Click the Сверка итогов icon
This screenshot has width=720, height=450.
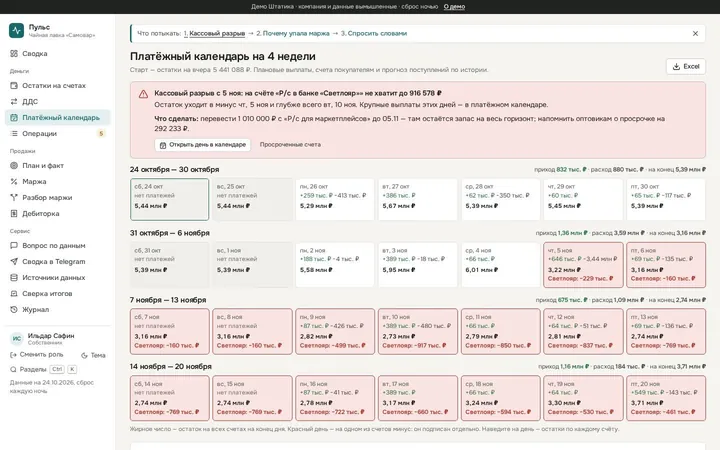(14, 293)
